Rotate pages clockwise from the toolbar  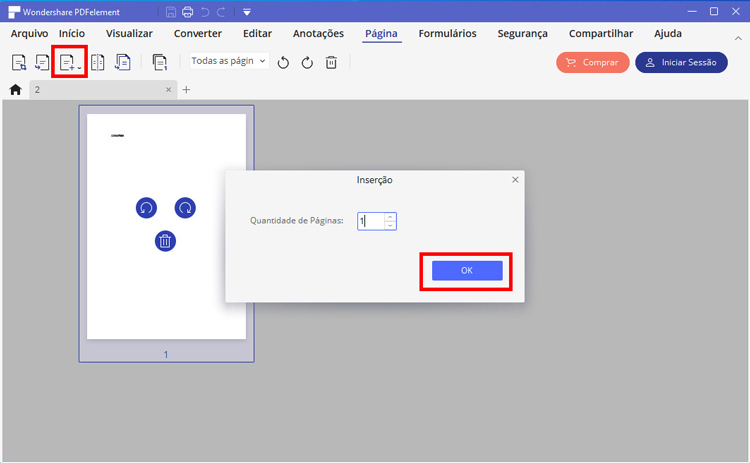(307, 62)
